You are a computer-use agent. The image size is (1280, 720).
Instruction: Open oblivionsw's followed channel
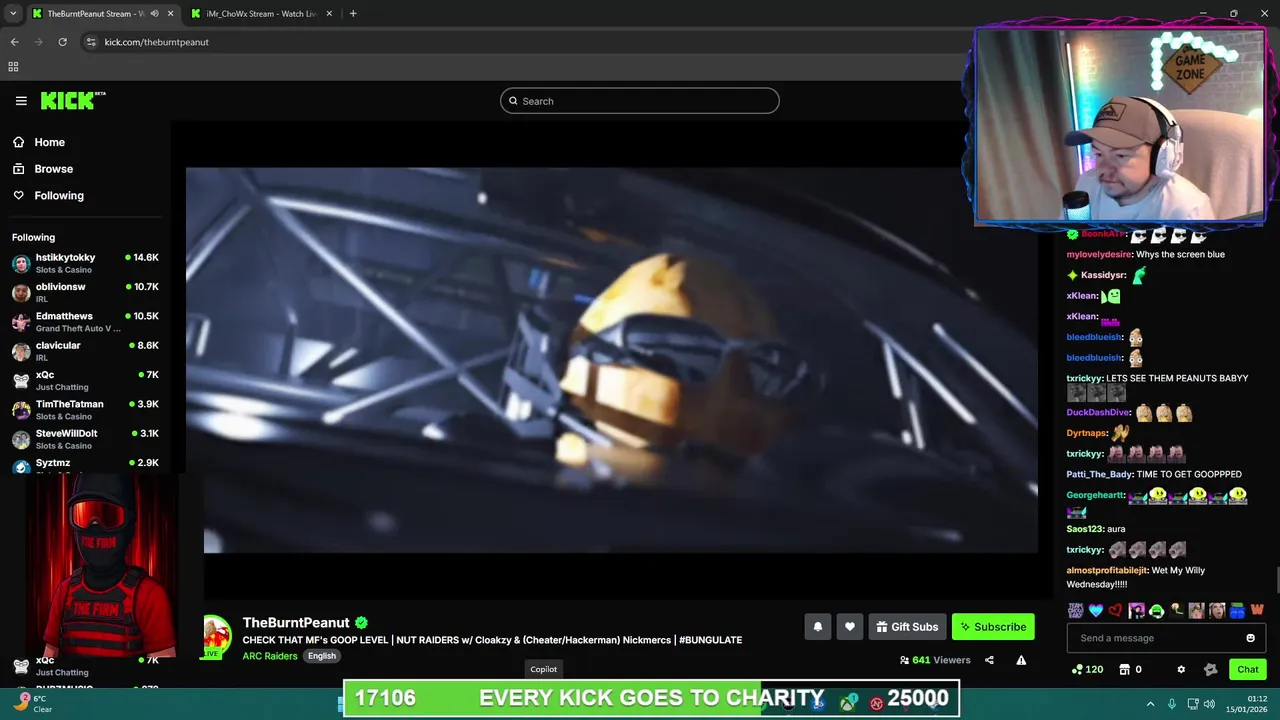tap(85, 292)
